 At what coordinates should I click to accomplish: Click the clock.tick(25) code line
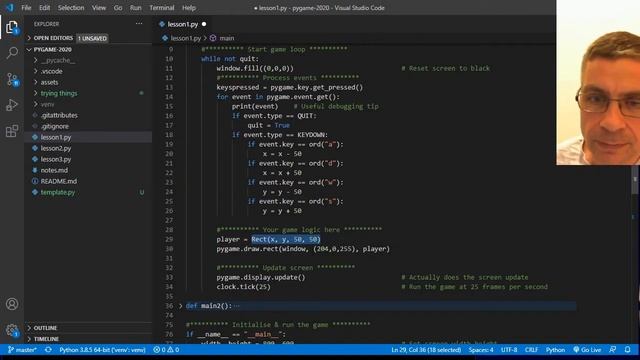point(243,287)
